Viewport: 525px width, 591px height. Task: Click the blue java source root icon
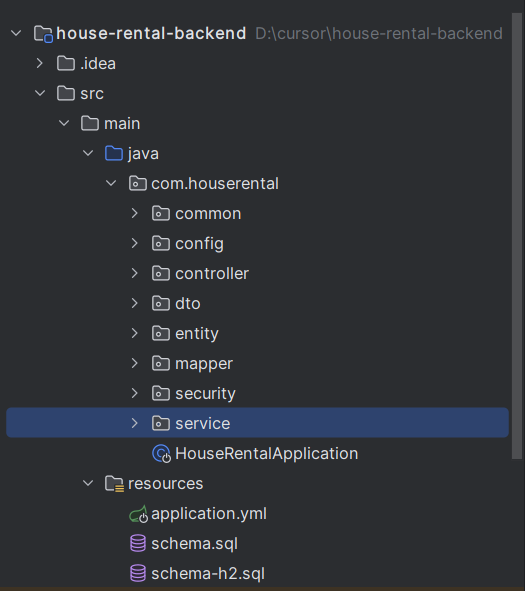pos(114,153)
